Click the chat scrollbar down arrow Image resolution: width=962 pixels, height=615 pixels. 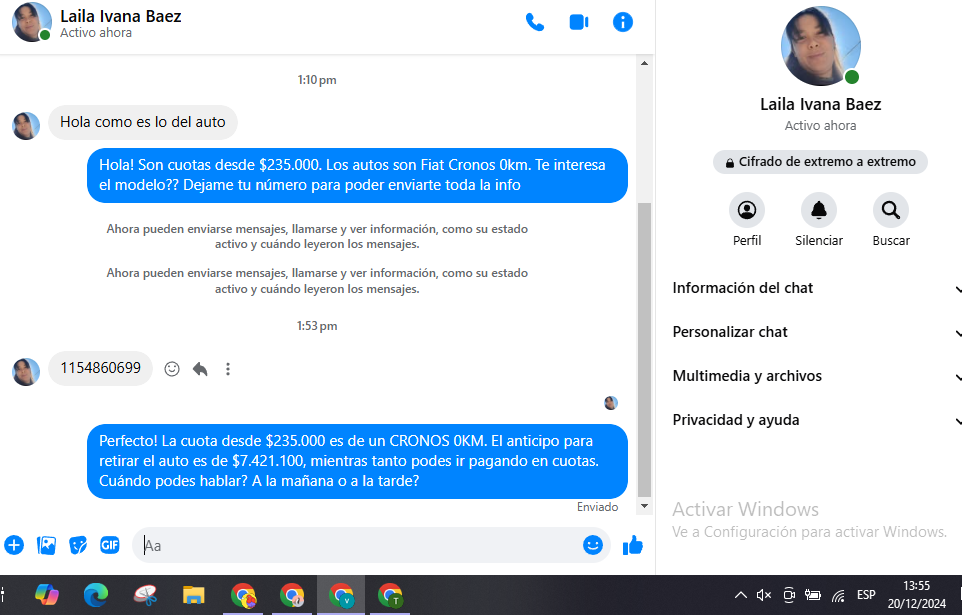click(x=644, y=506)
